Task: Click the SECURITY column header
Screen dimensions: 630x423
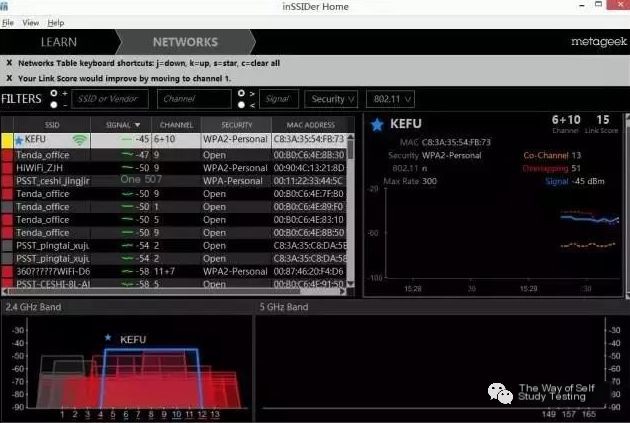Action: click(x=236, y=125)
